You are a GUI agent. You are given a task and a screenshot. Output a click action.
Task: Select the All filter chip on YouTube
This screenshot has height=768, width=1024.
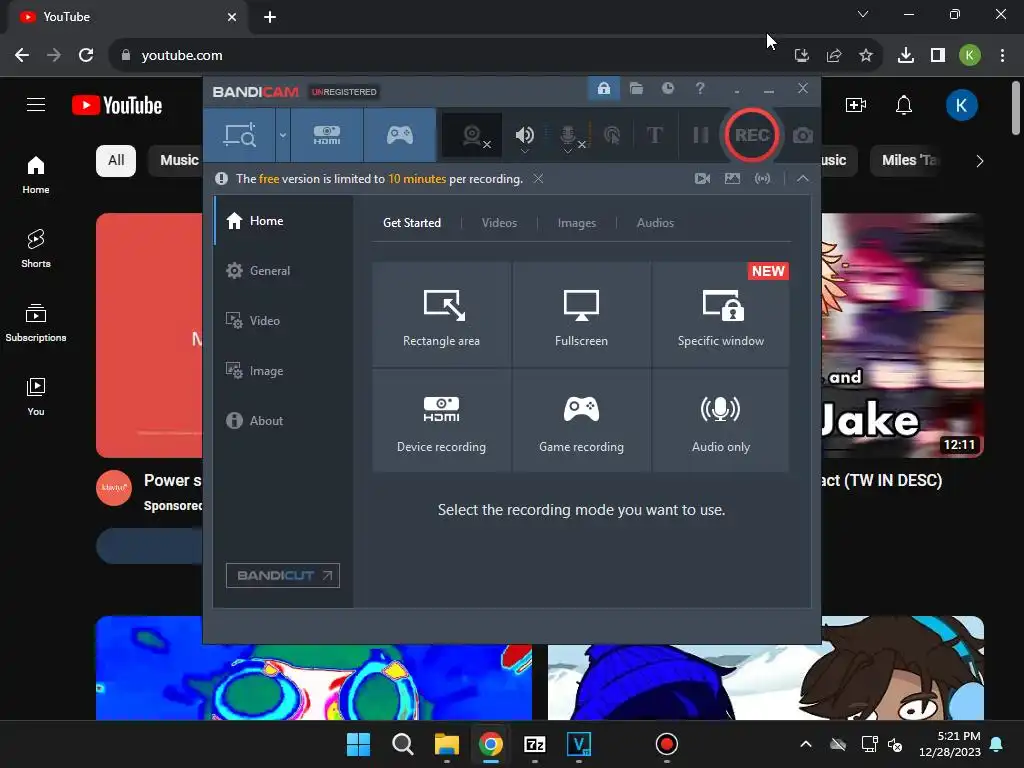116,161
